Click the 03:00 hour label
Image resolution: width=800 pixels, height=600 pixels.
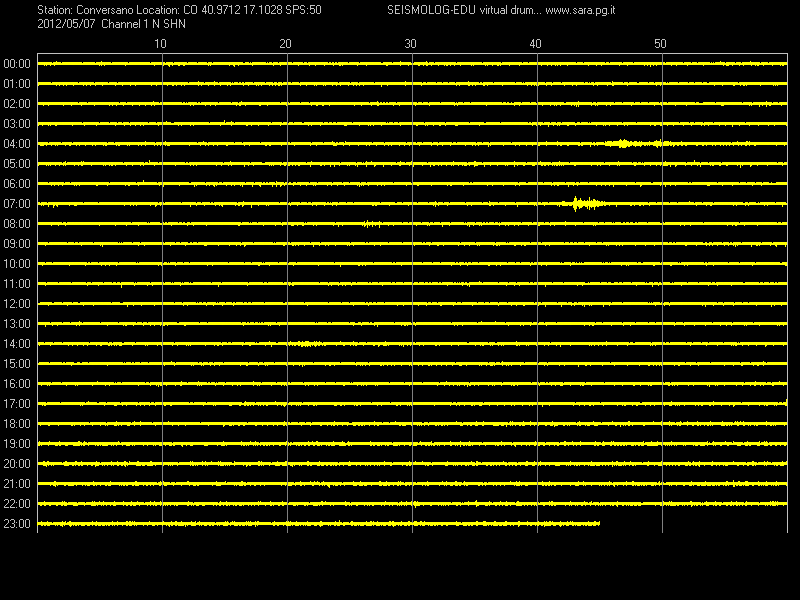point(17,124)
